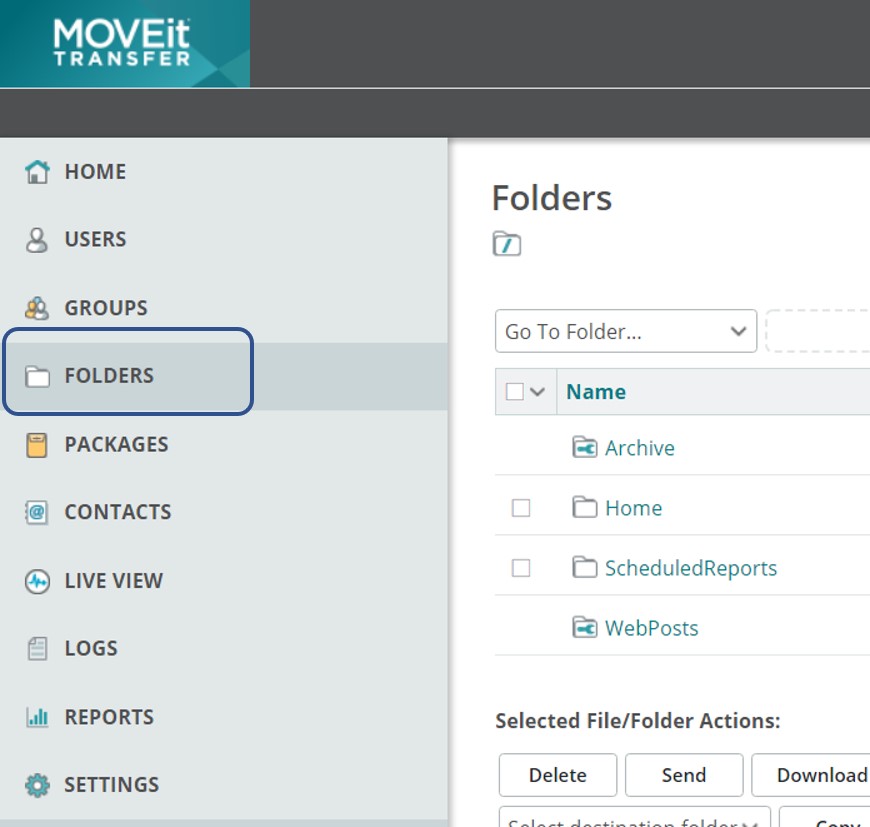Open the REPORTS page
Viewport: 870px width, 827px height.
(x=109, y=717)
